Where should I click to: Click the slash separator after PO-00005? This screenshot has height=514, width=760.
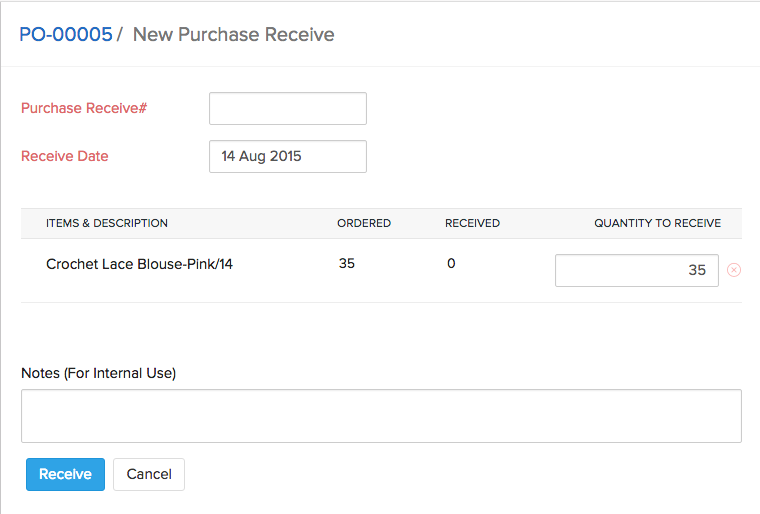[120, 35]
